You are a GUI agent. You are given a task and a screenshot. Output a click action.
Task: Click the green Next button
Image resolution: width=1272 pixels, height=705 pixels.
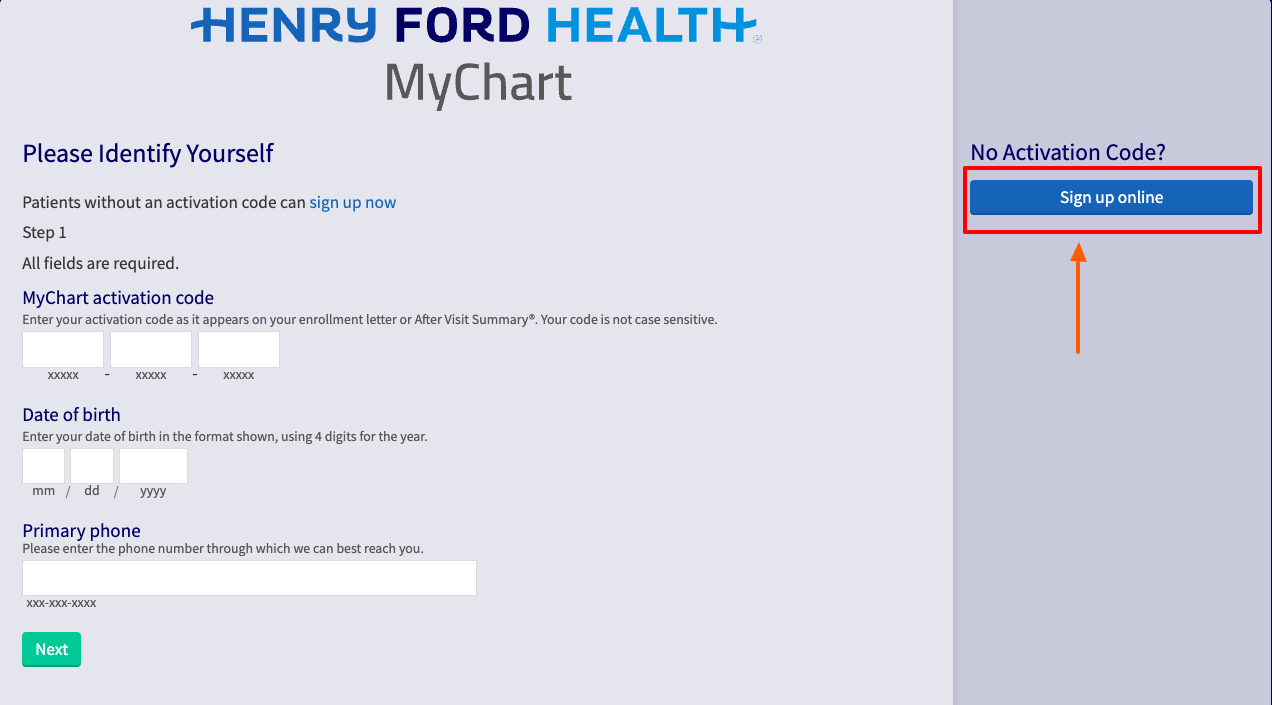click(51, 649)
